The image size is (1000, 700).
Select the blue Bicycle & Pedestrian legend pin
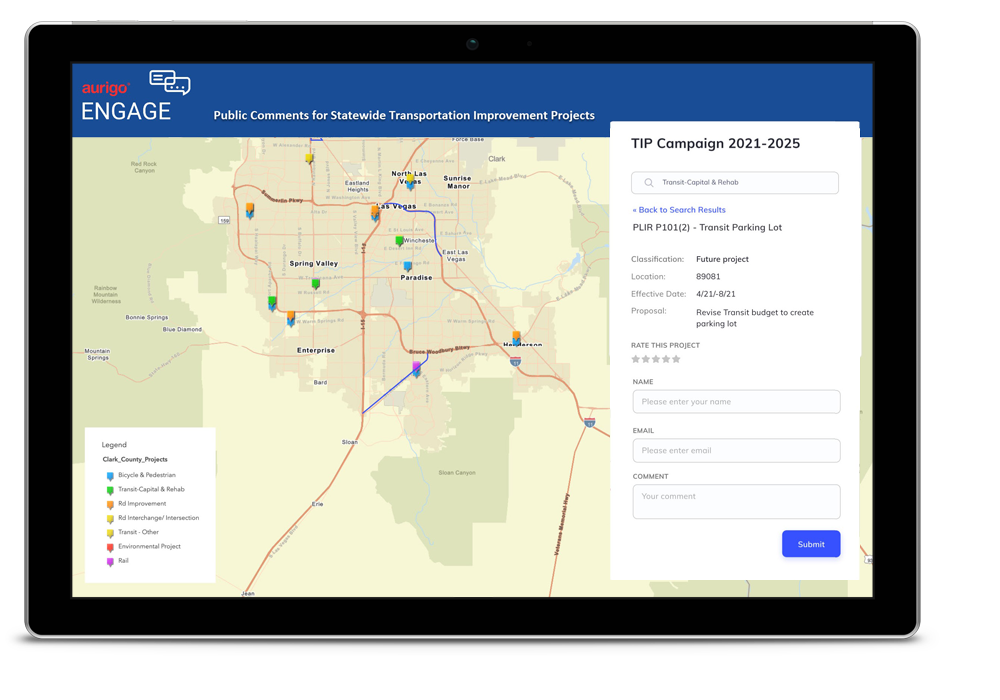[109, 476]
